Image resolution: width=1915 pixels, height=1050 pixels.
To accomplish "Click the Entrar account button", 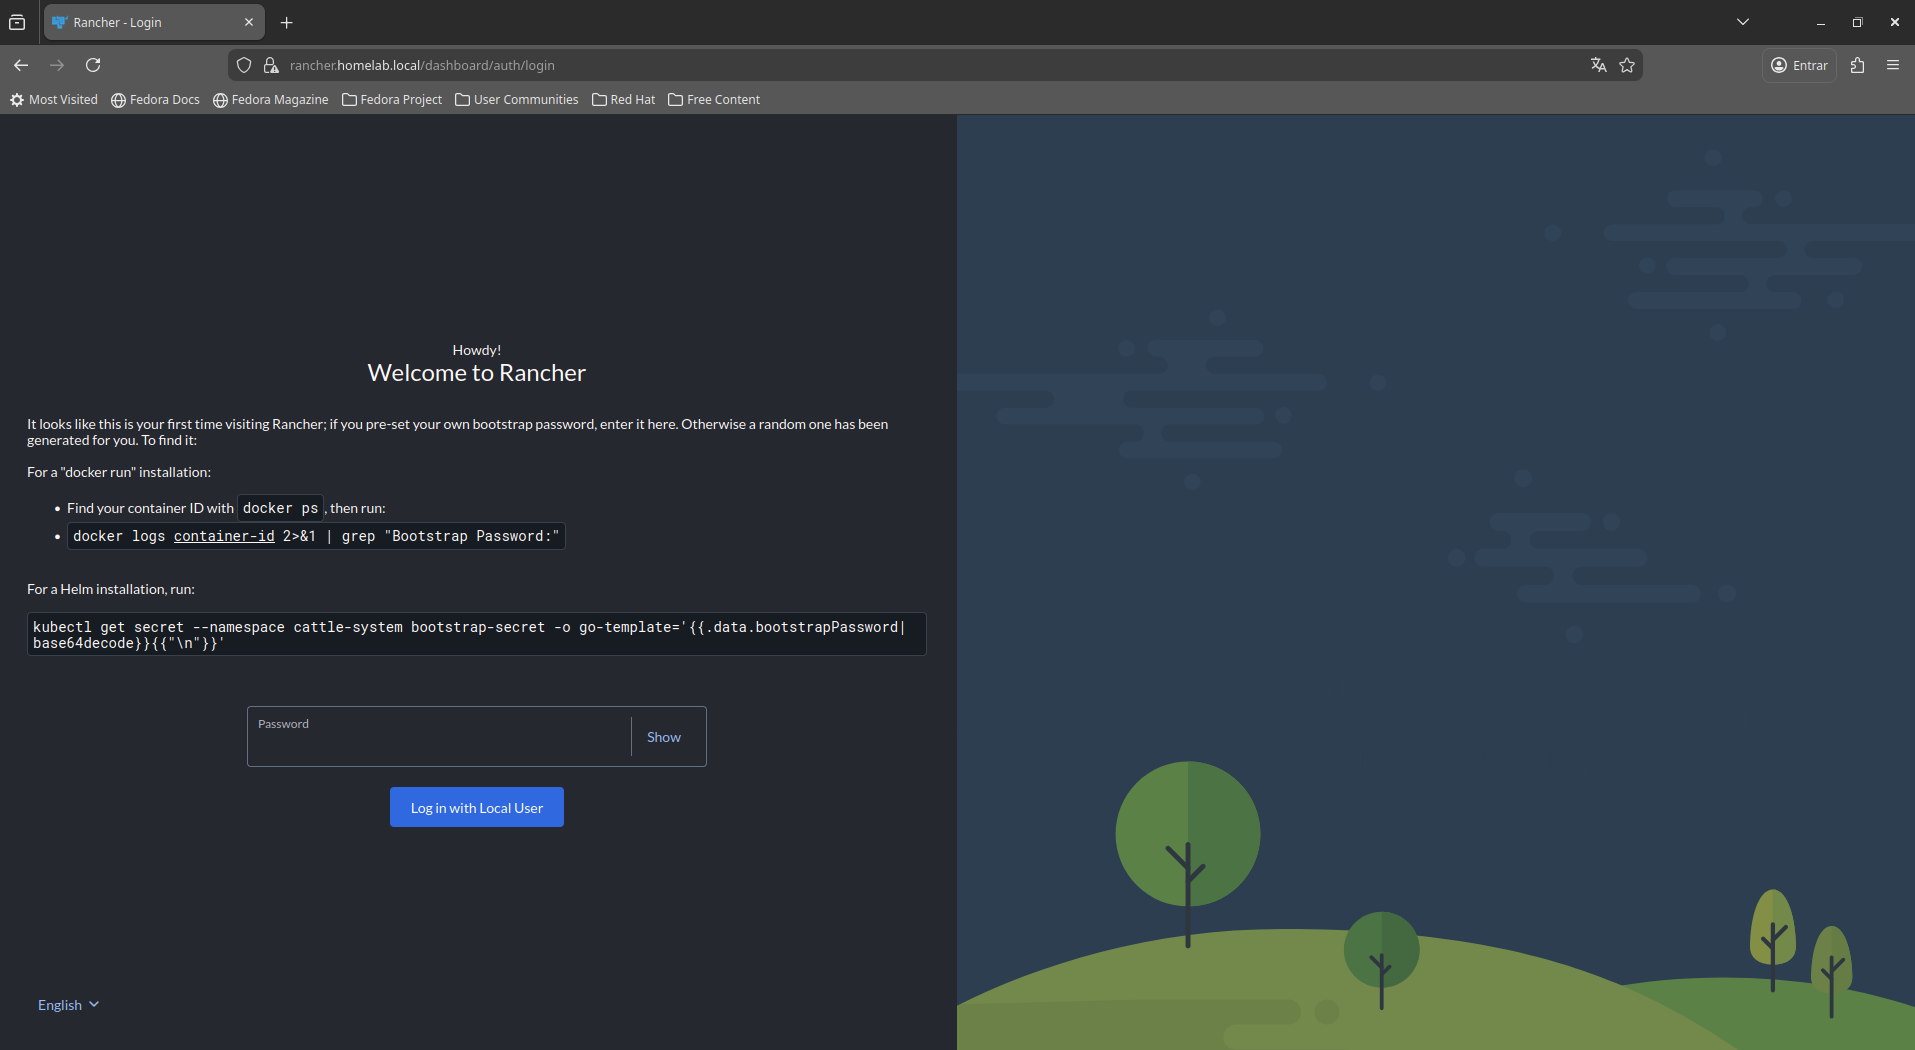I will pyautogui.click(x=1799, y=65).
